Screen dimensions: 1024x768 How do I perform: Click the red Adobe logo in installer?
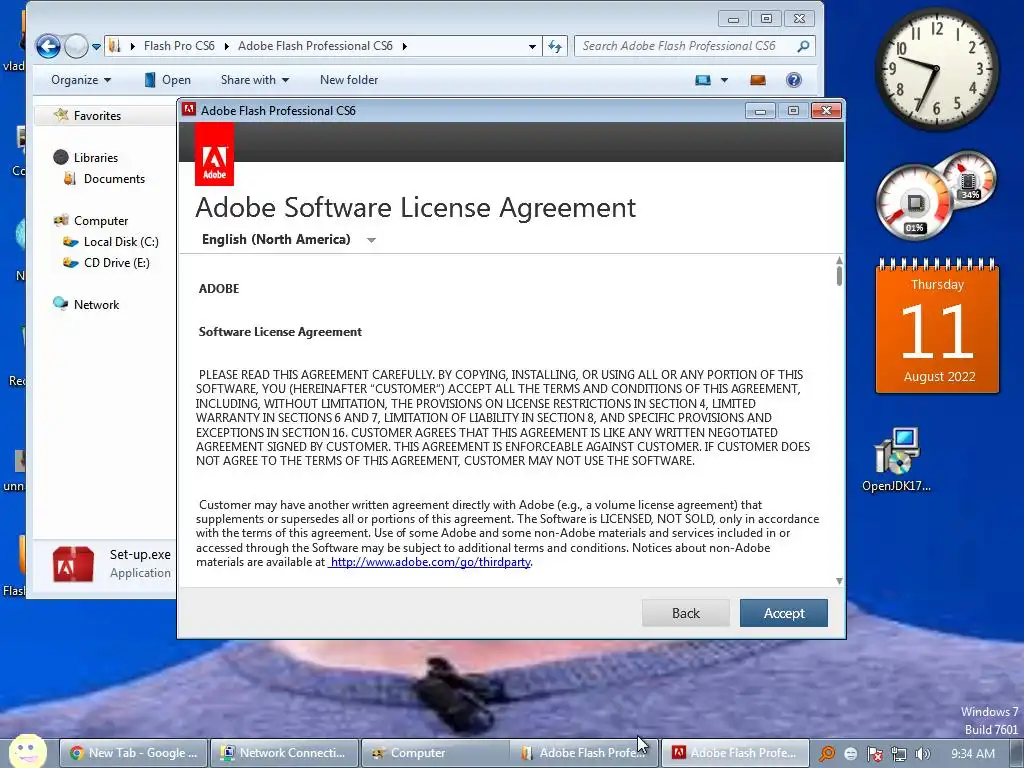pyautogui.click(x=214, y=154)
